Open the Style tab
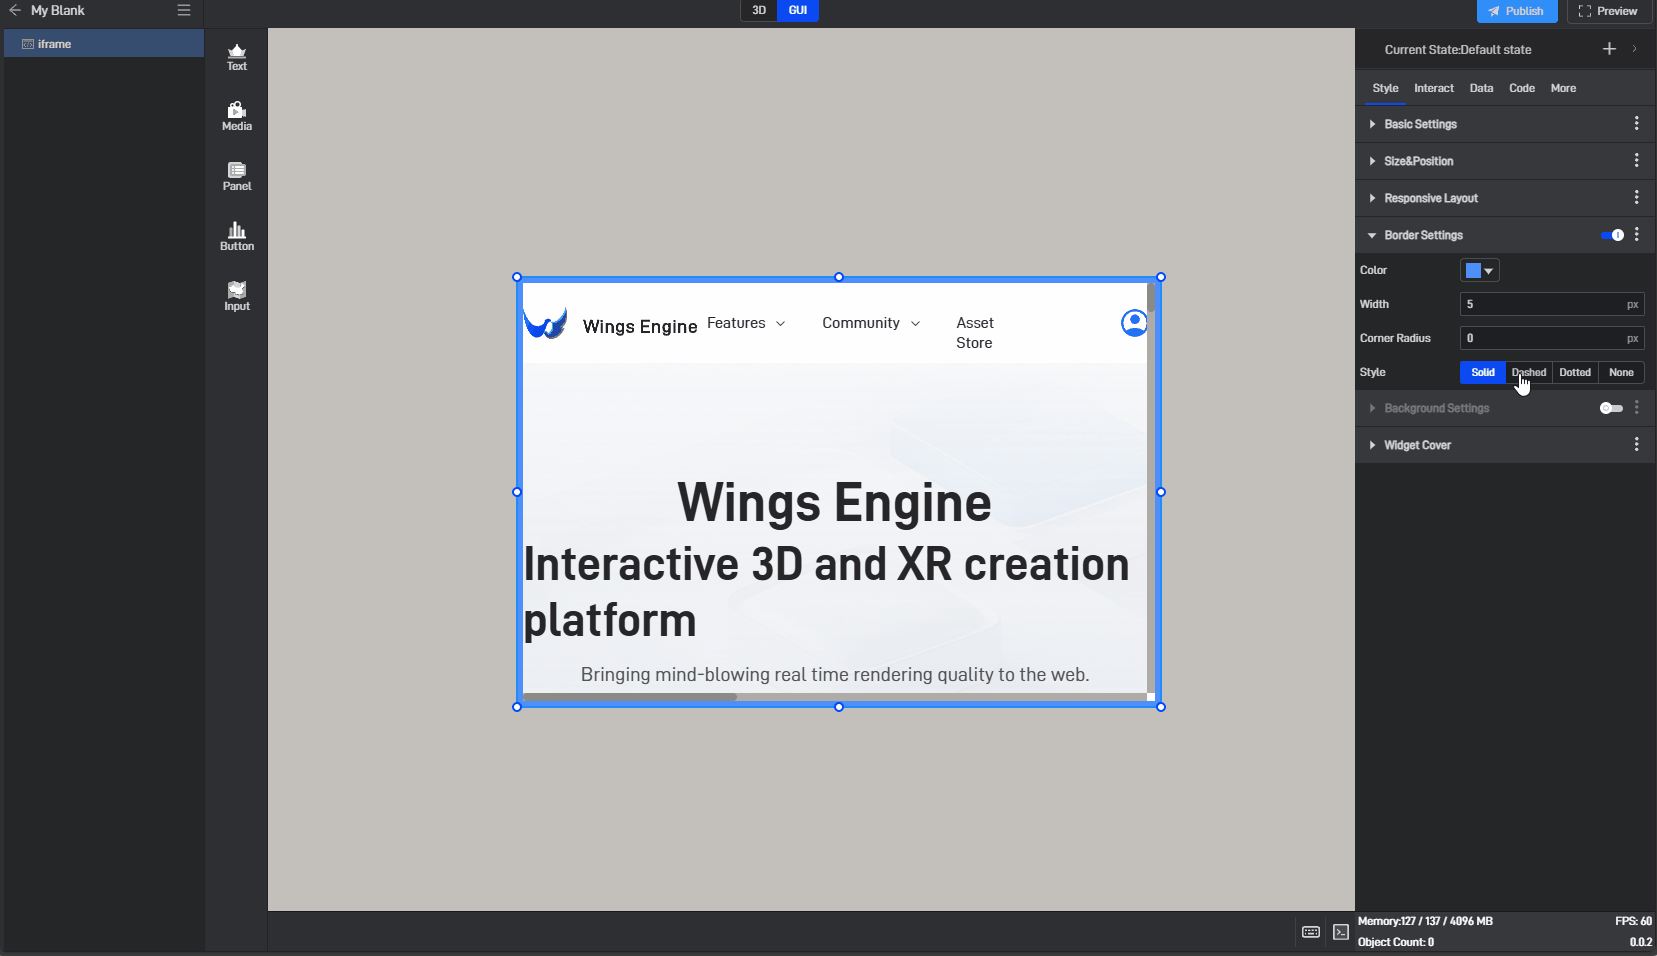 click(1385, 88)
